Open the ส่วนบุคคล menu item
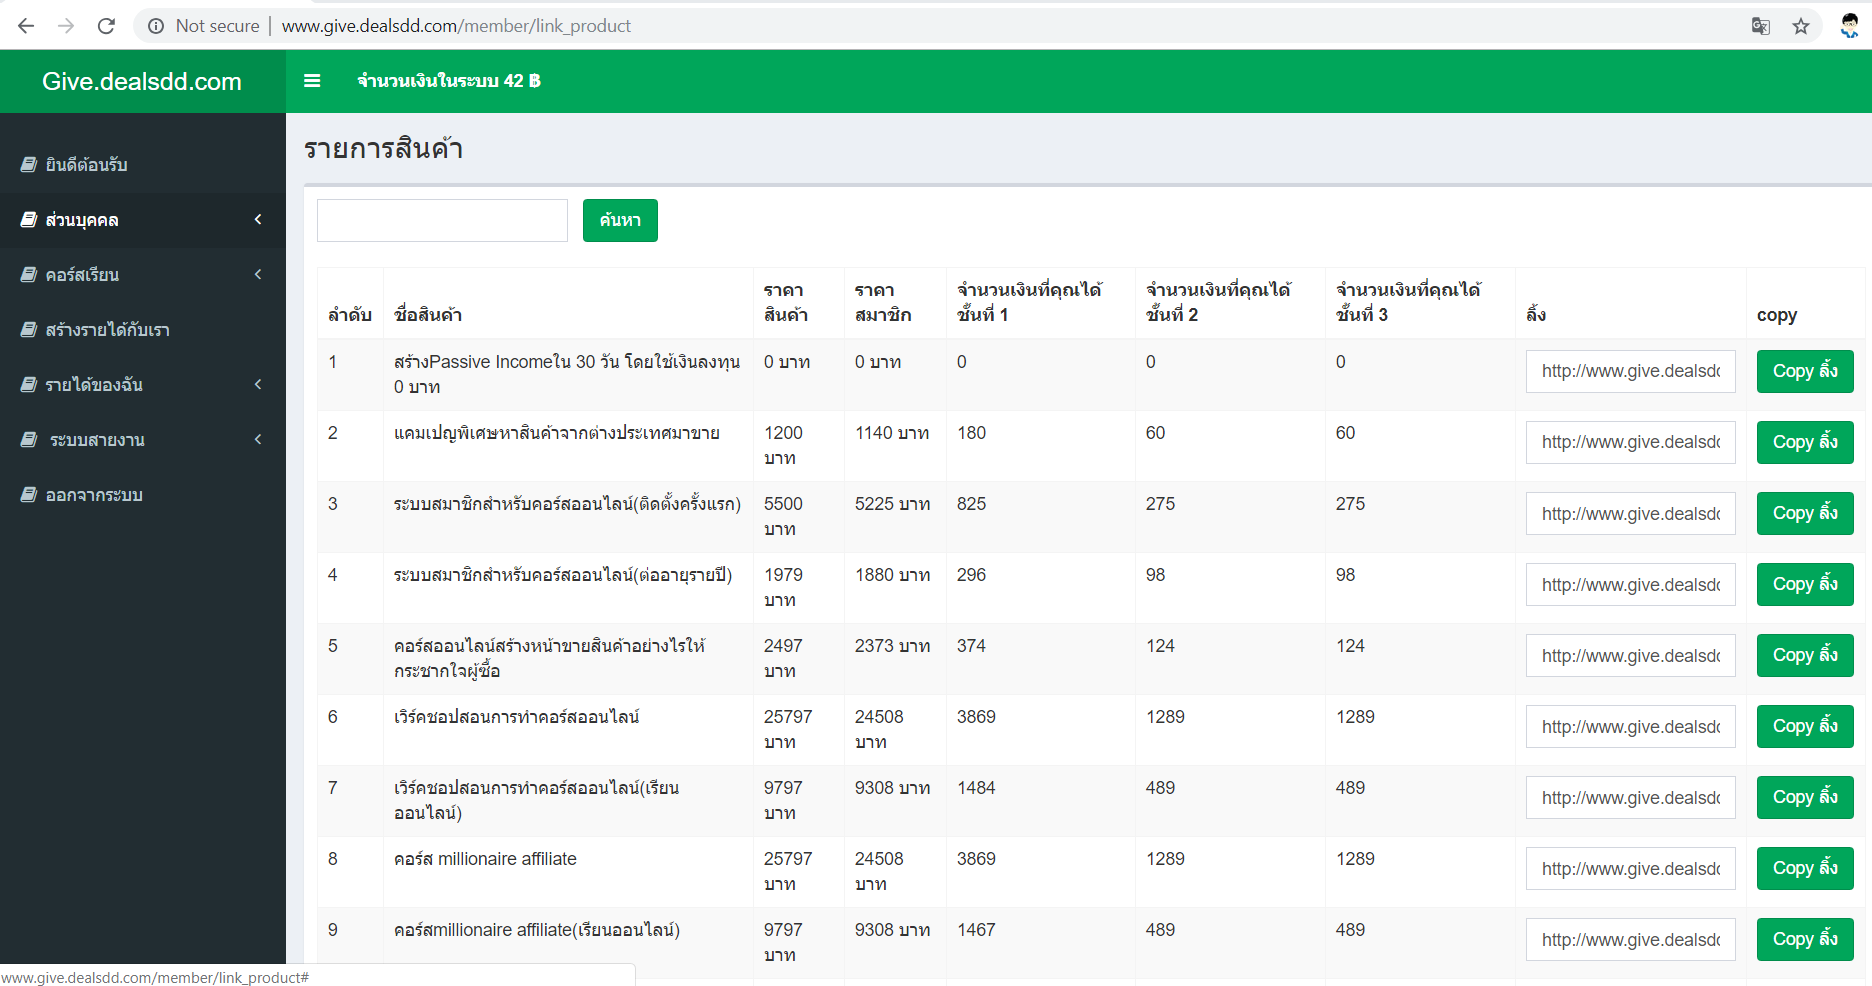 143,219
